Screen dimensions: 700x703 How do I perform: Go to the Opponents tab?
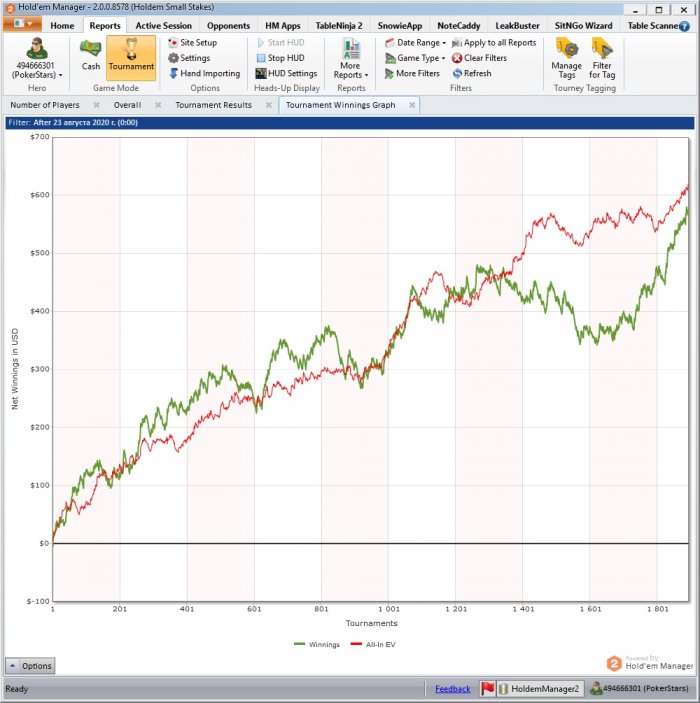click(228, 26)
